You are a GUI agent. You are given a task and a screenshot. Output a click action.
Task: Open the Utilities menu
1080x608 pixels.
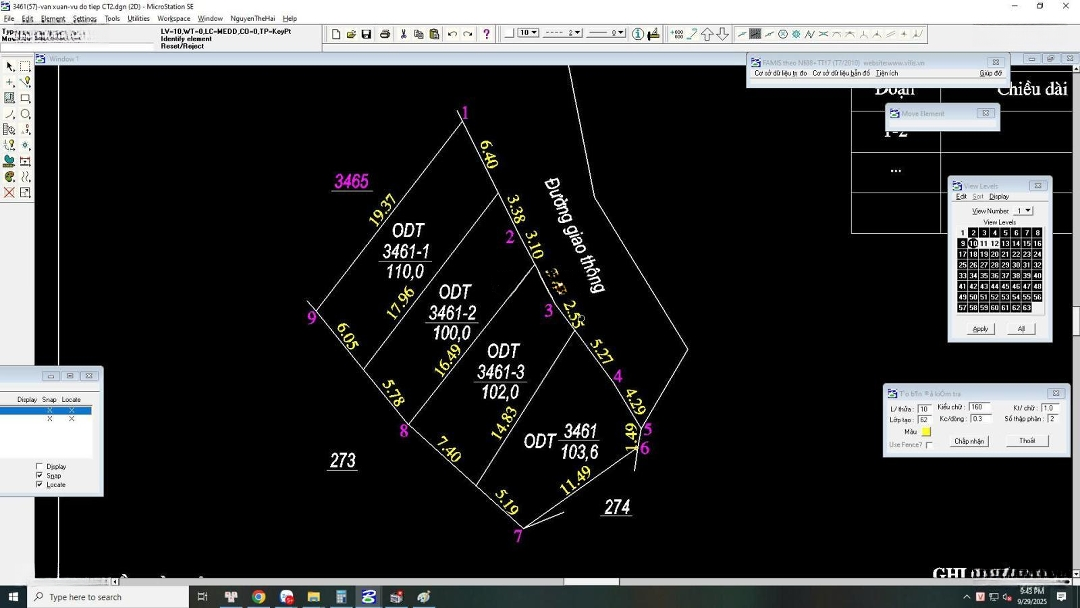tap(138, 18)
